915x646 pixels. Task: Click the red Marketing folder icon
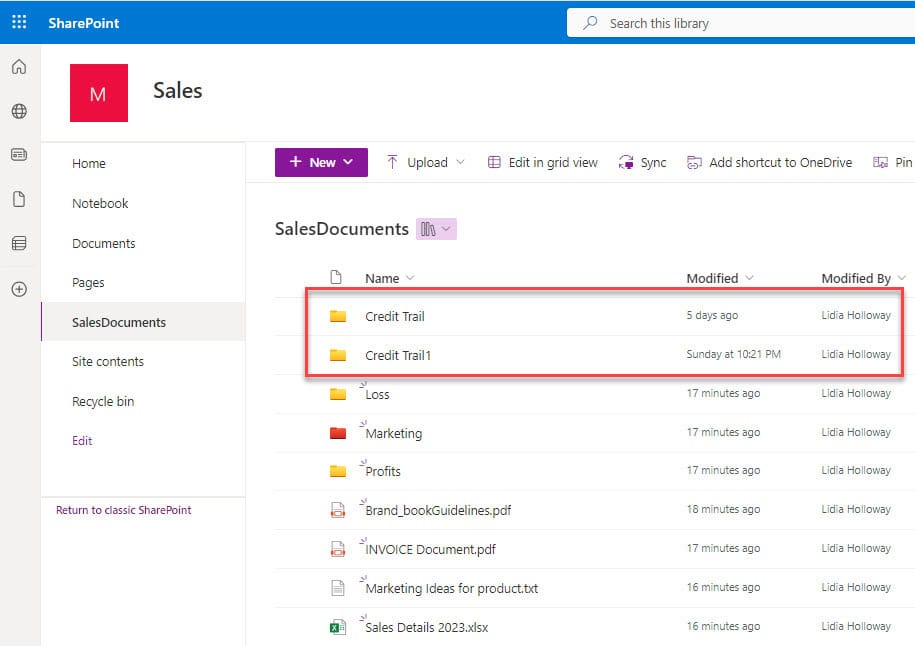tap(338, 433)
